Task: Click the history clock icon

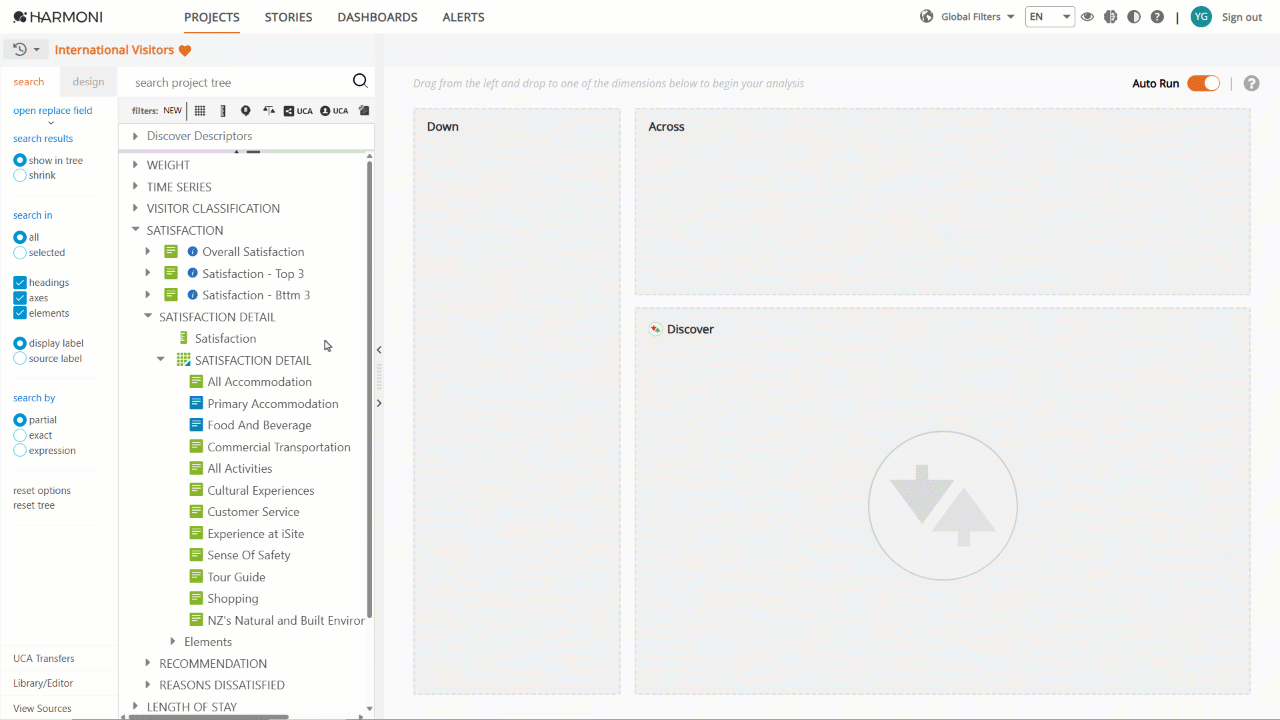Action: 19,49
